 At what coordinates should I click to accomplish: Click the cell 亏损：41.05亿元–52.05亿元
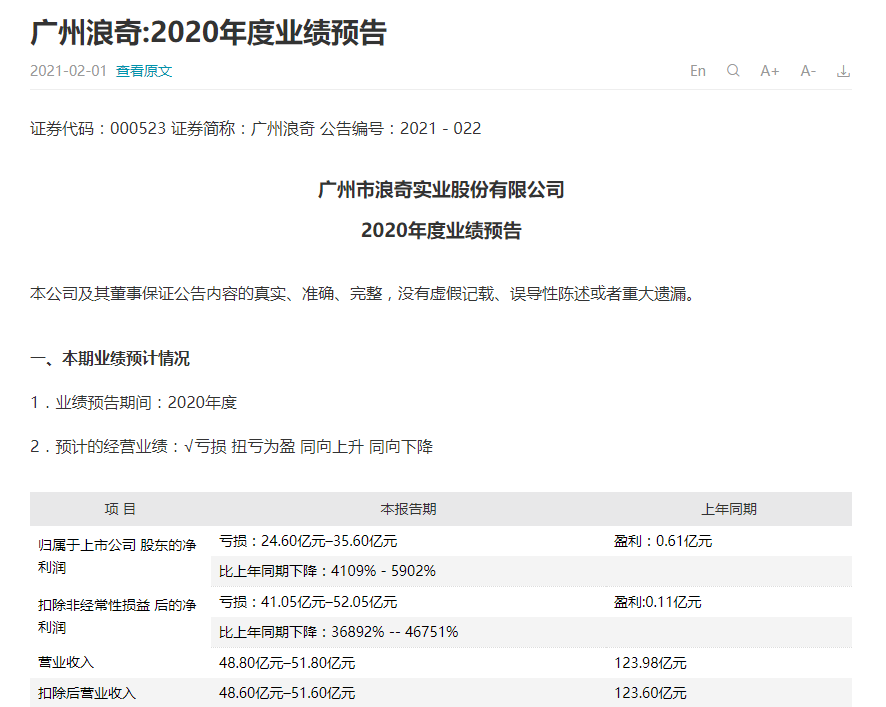(x=308, y=602)
